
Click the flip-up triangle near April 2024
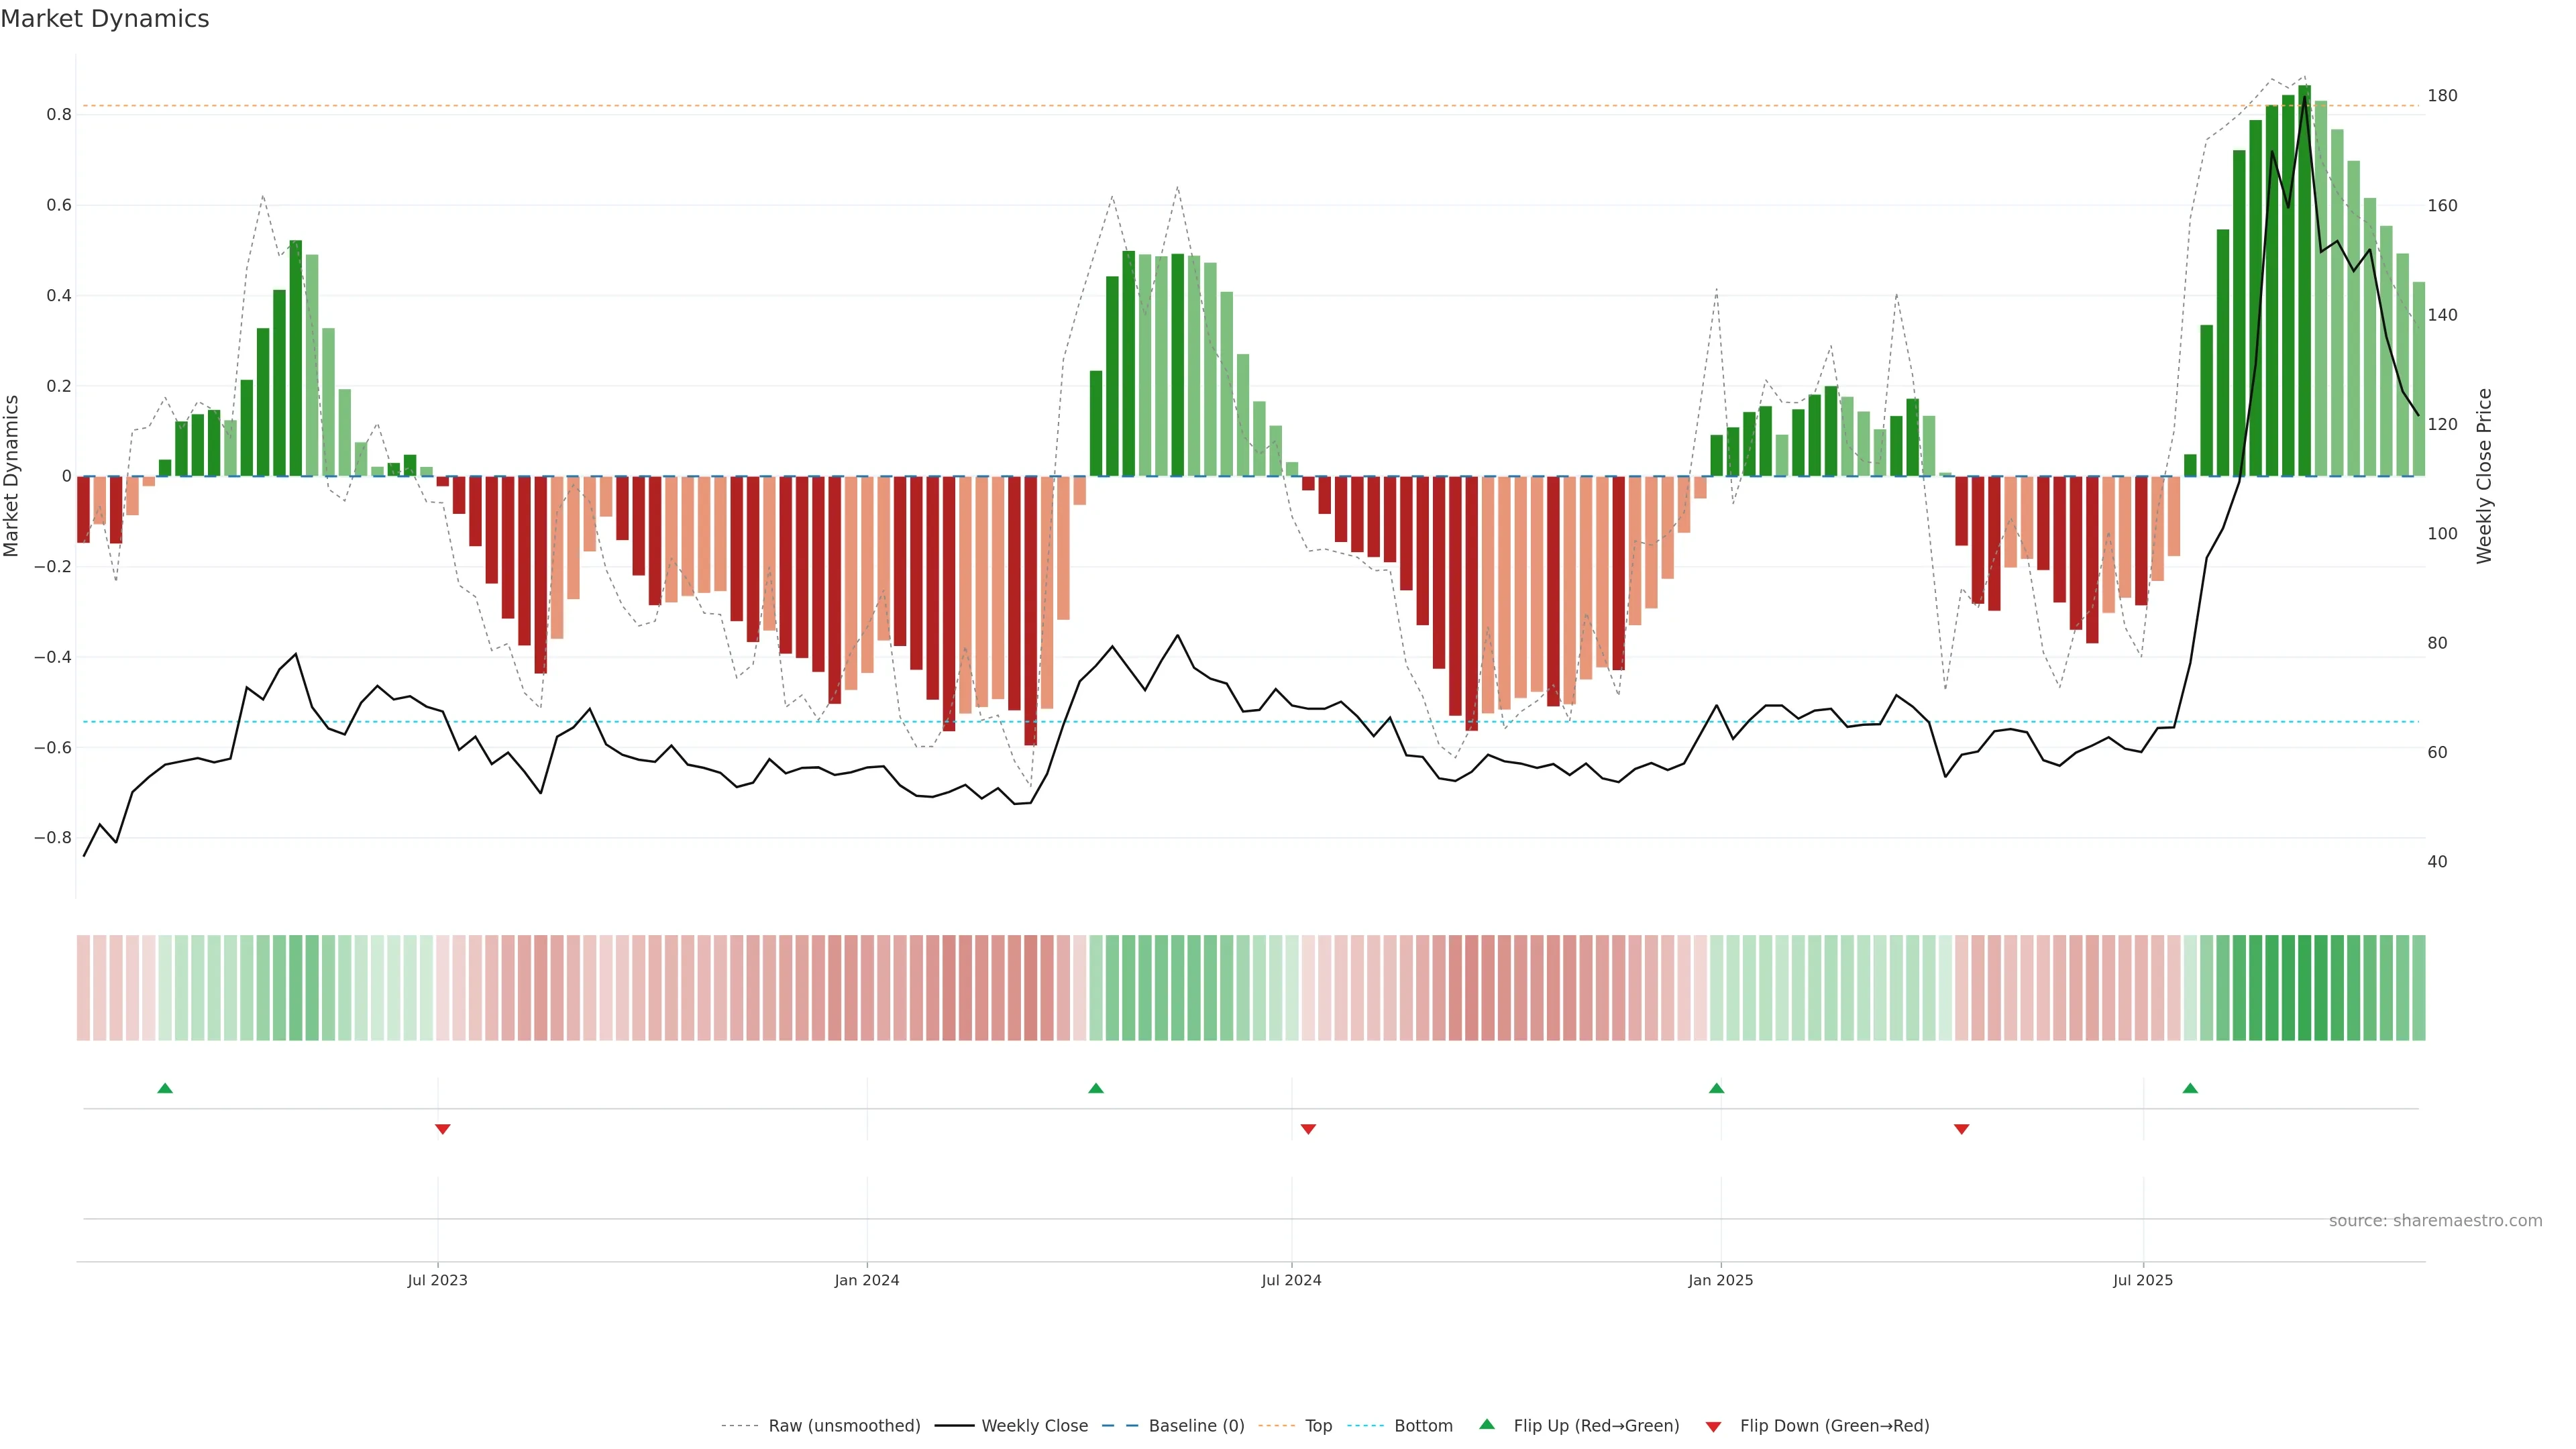[1096, 1088]
